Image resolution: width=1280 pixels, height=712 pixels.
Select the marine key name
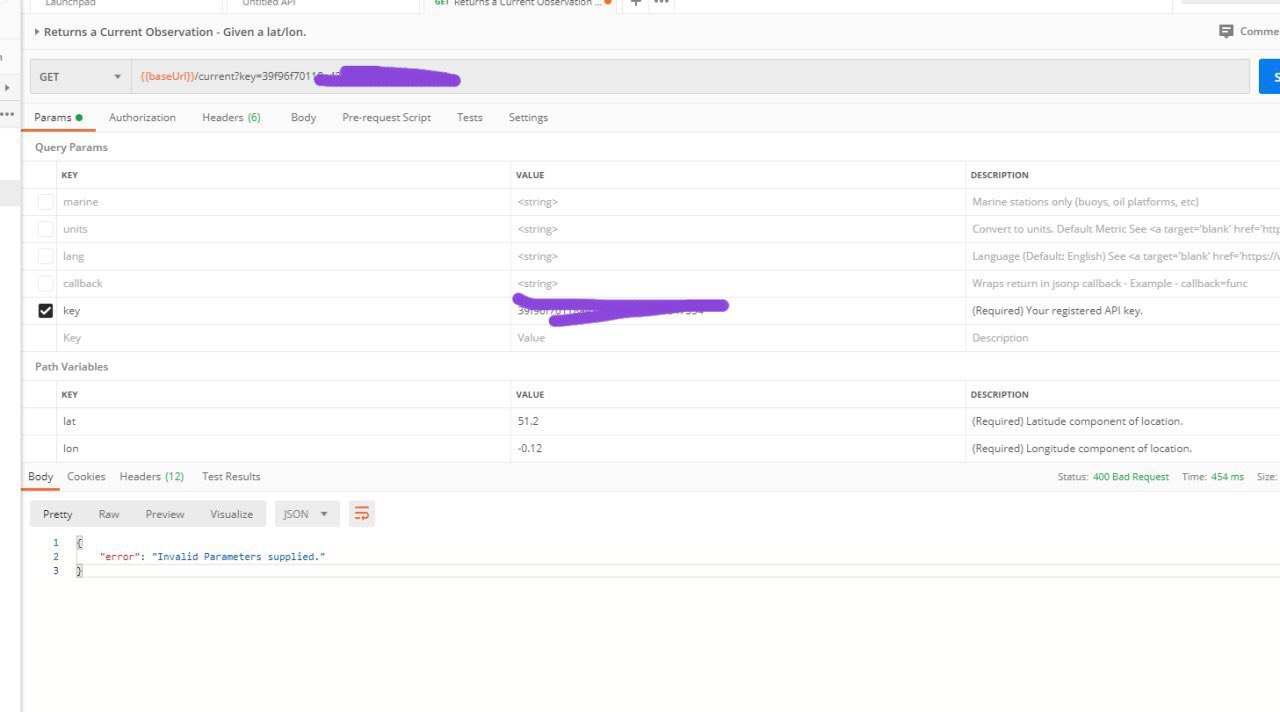tap(81, 202)
